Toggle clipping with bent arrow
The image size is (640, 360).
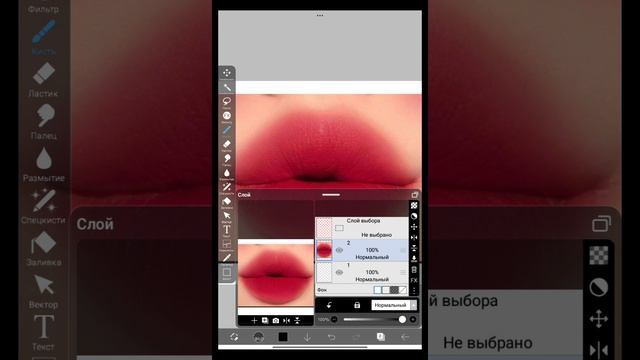[329, 305]
